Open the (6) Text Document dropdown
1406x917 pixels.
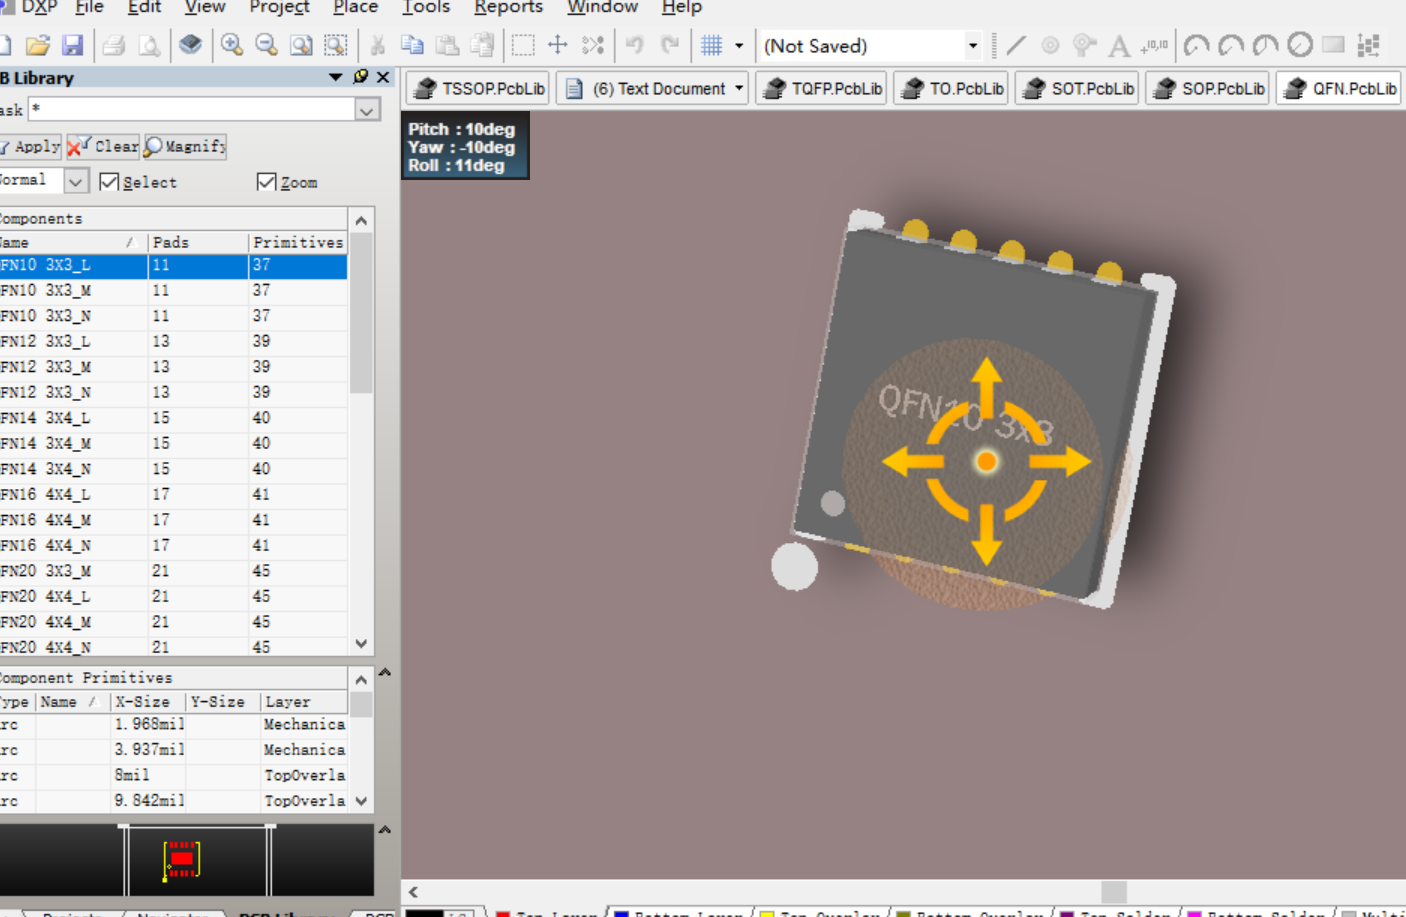[x=739, y=88]
